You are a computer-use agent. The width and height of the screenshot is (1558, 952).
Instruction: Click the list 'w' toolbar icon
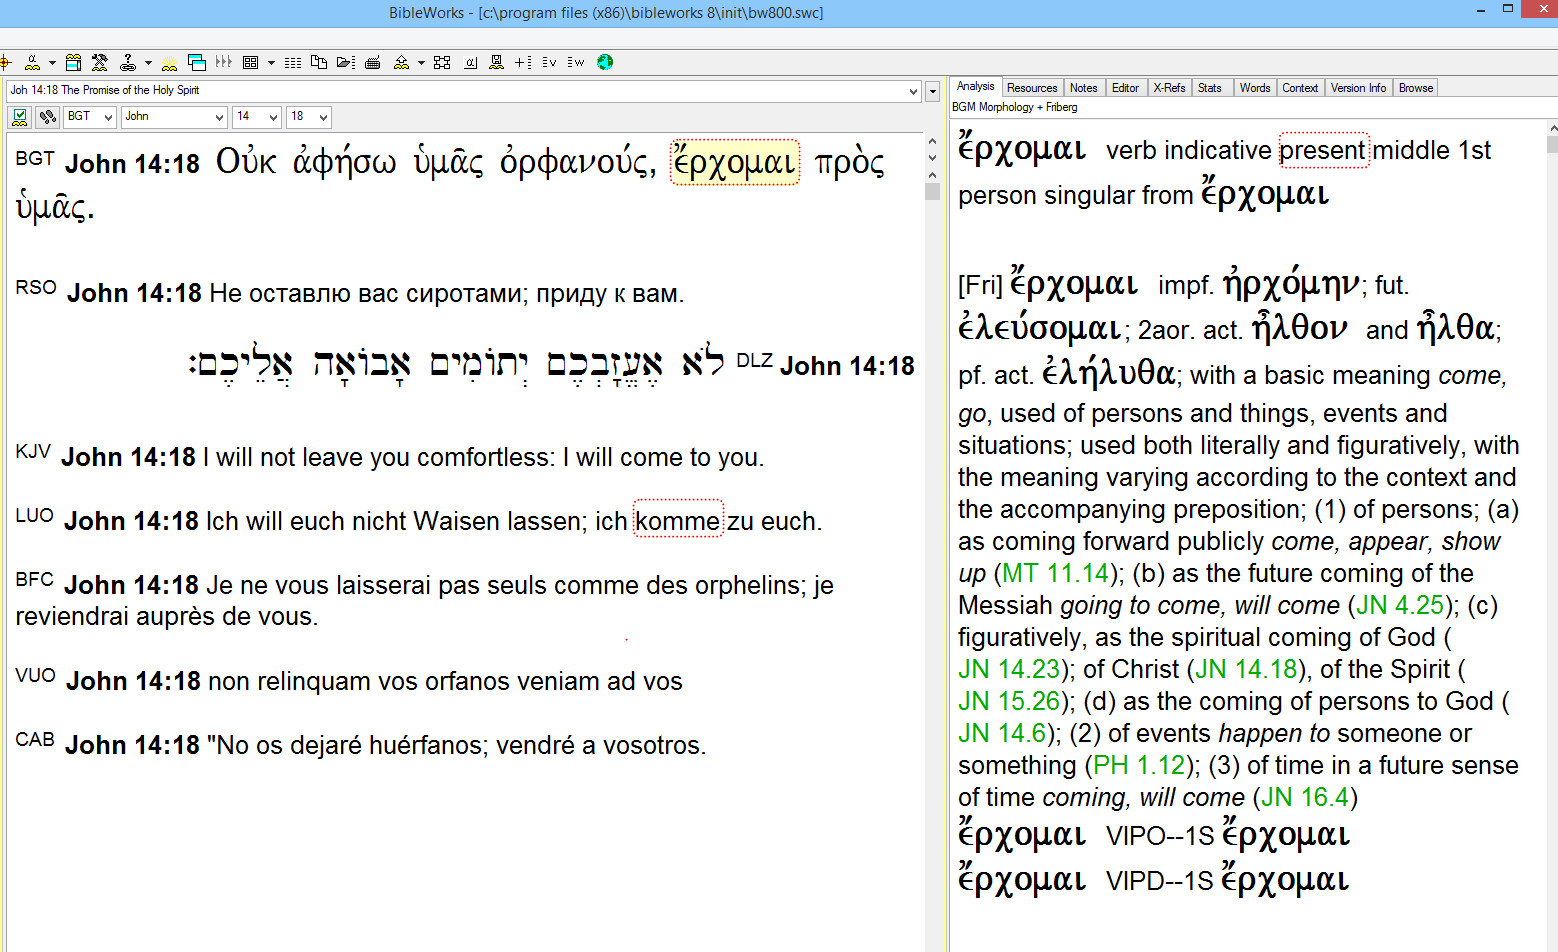pos(576,62)
